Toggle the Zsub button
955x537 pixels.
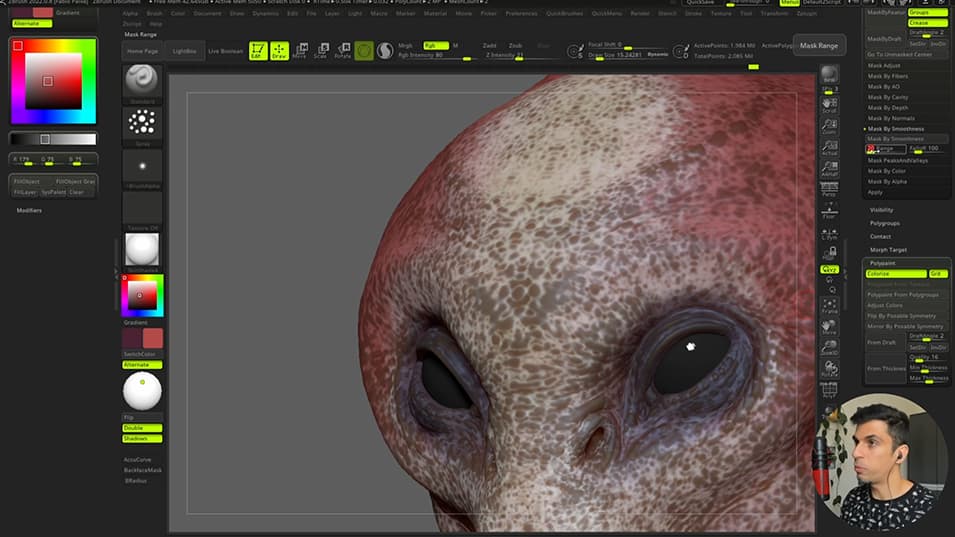tap(515, 46)
